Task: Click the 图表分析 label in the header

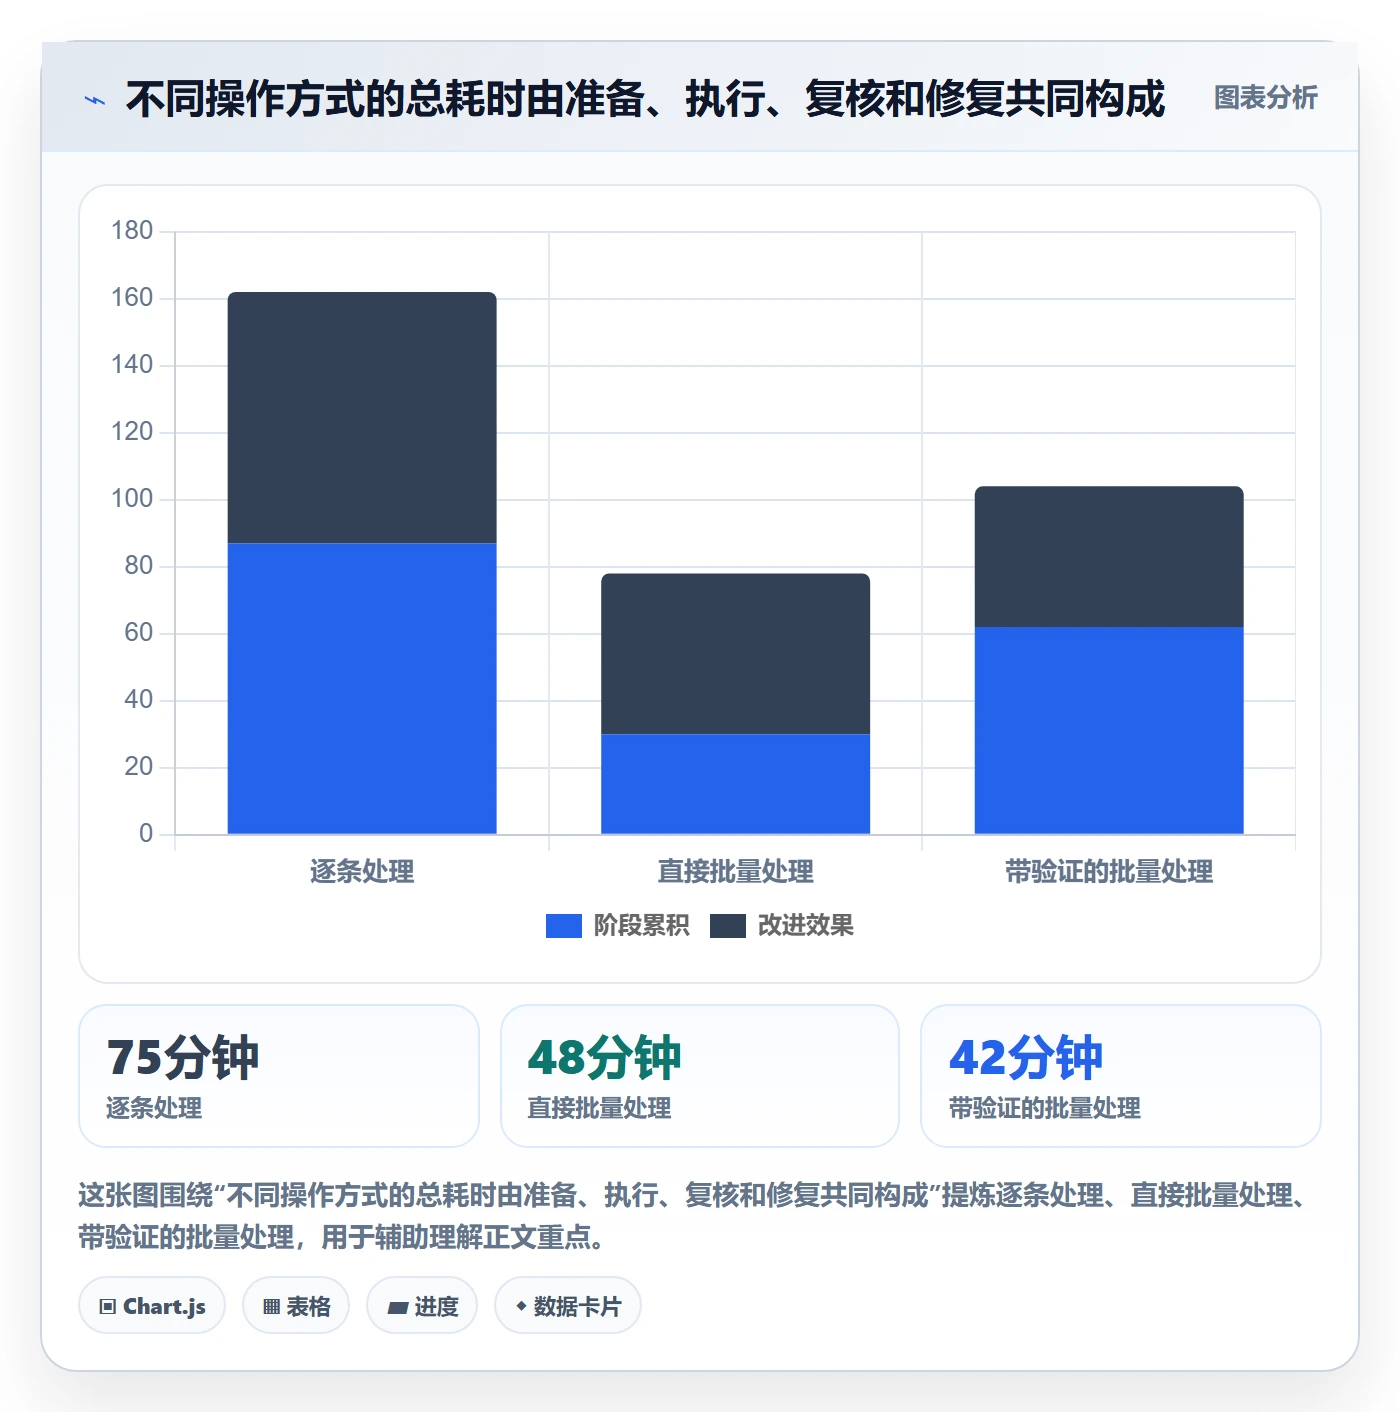Action: (1265, 98)
